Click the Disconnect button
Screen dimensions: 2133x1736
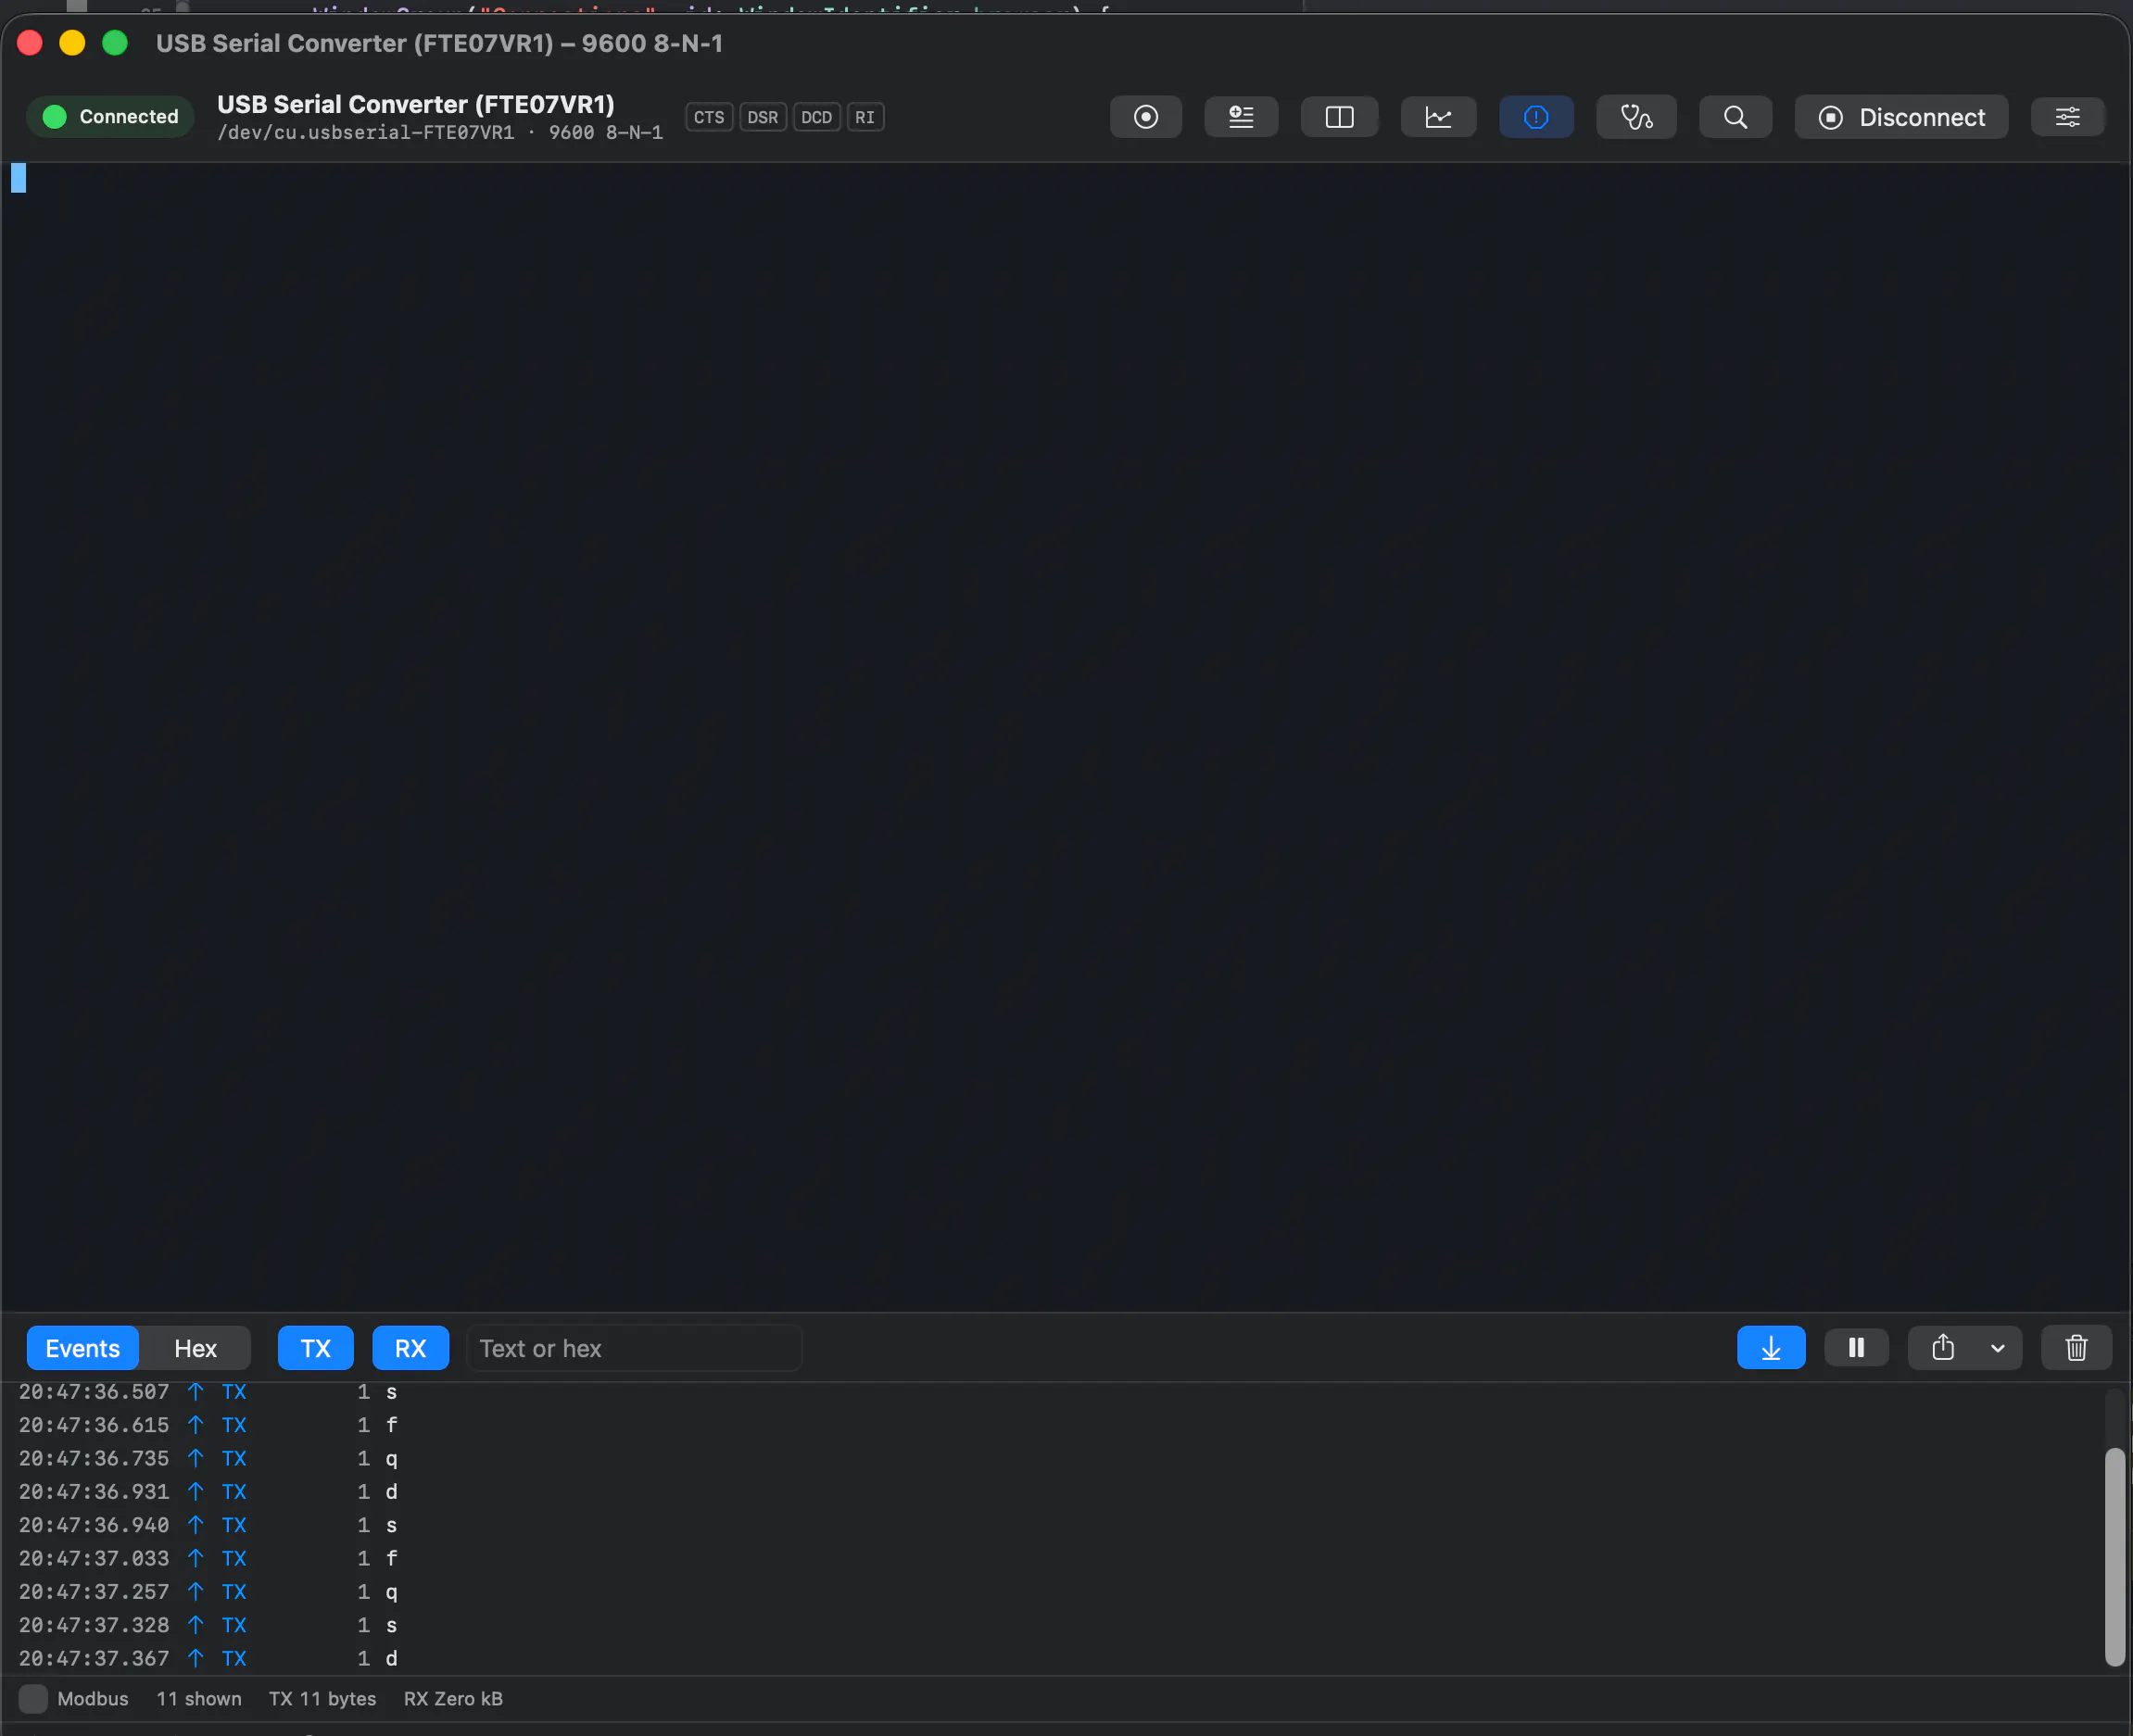click(x=1901, y=117)
